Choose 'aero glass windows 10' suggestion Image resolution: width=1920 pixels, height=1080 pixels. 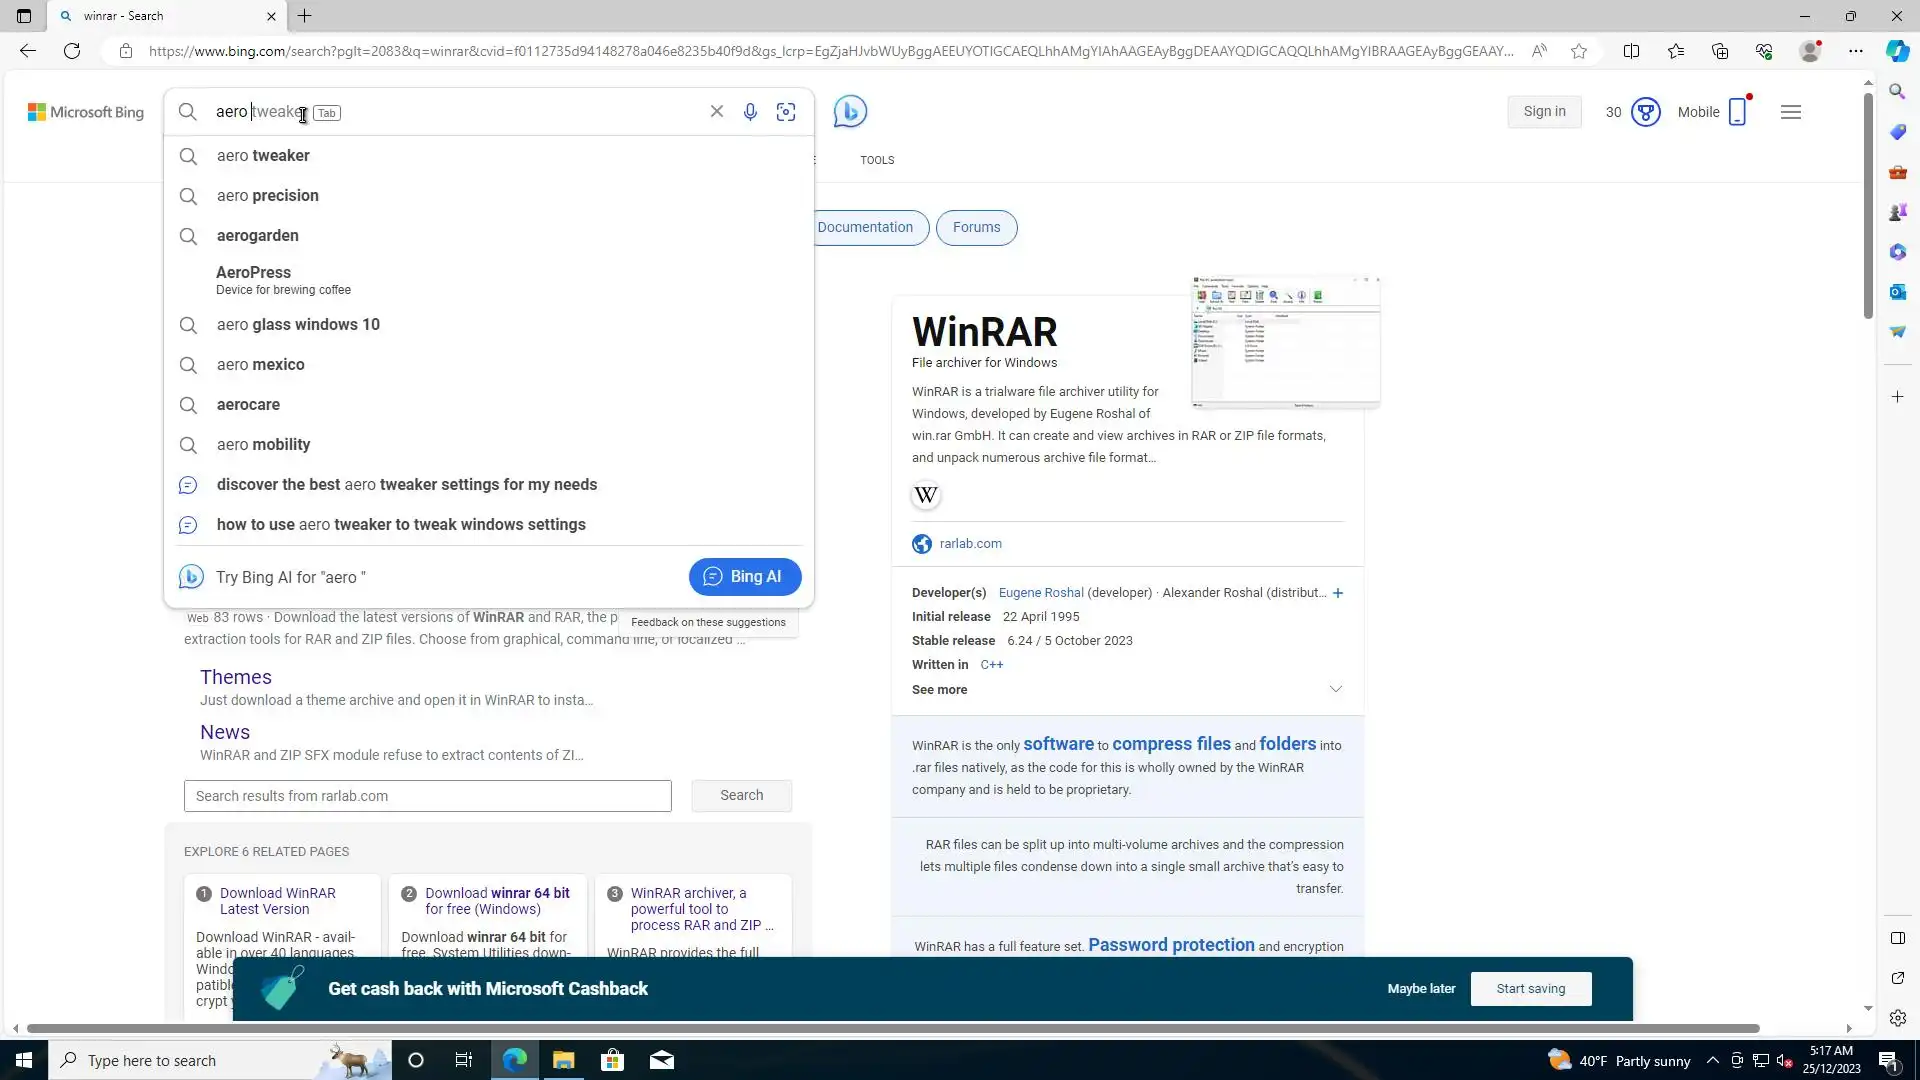click(298, 325)
